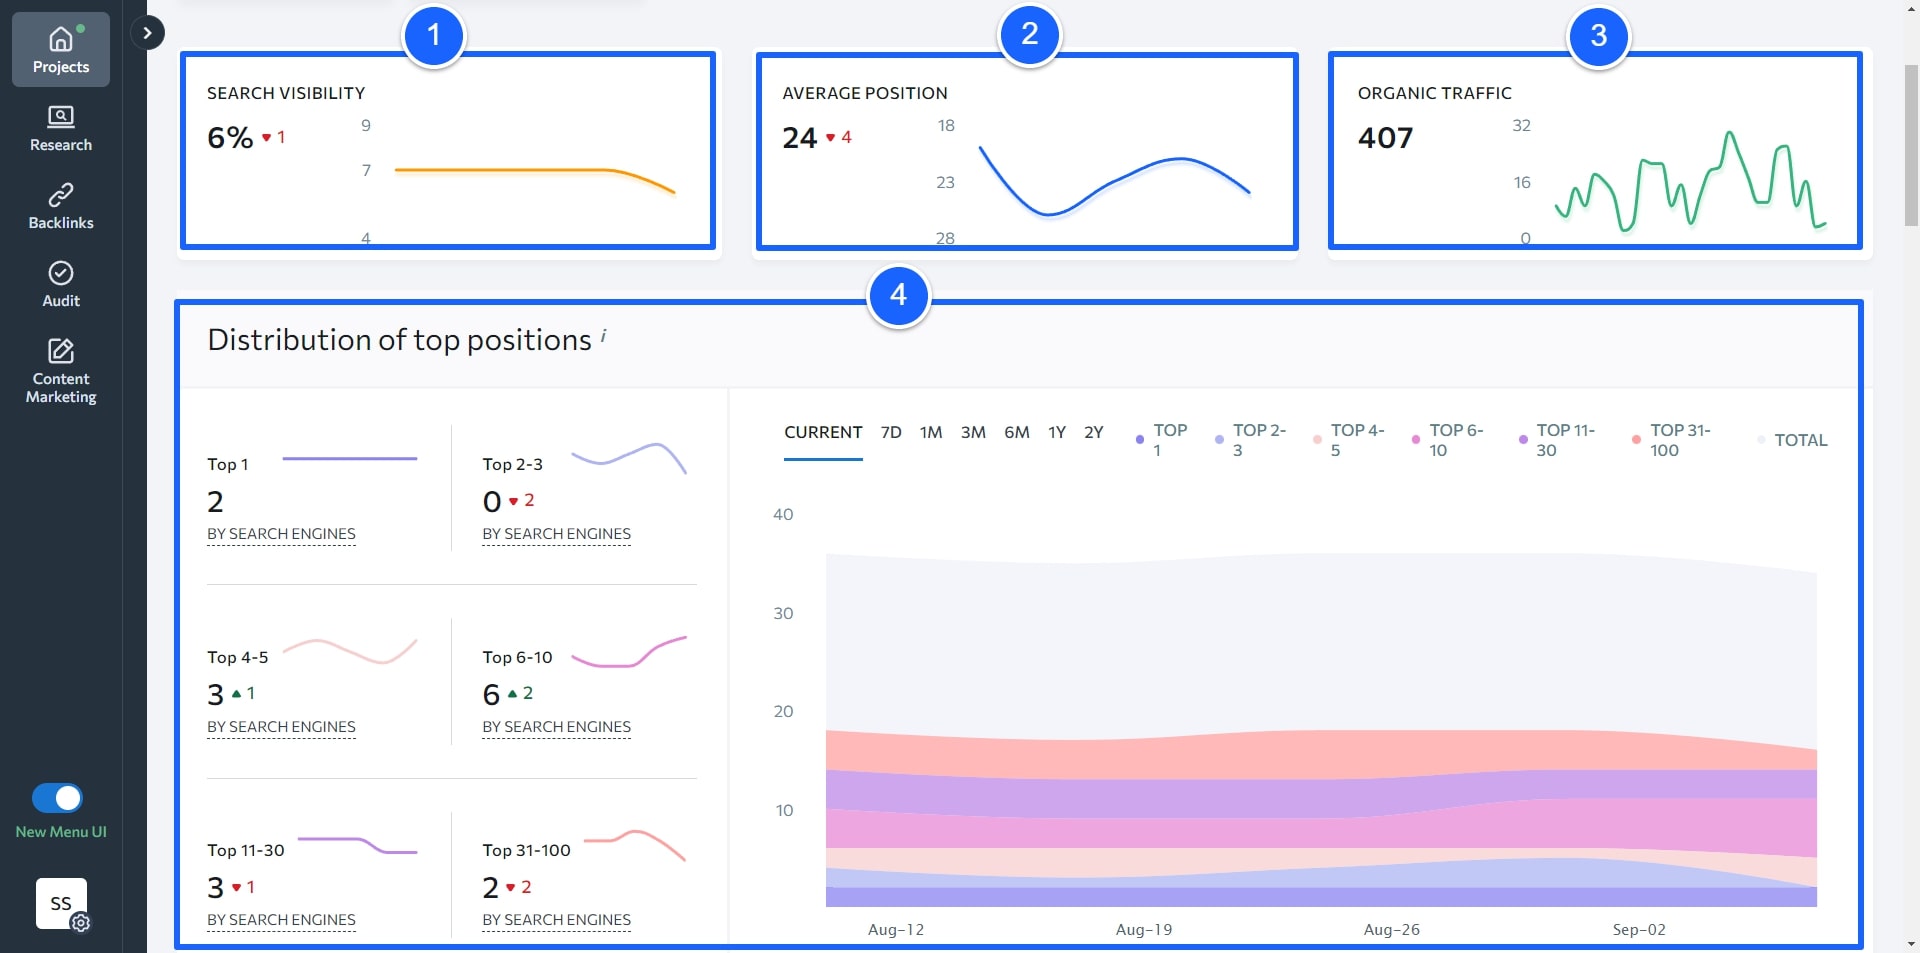
Task: Click the ORGANIC TRAFFIC card title
Action: pos(1434,93)
